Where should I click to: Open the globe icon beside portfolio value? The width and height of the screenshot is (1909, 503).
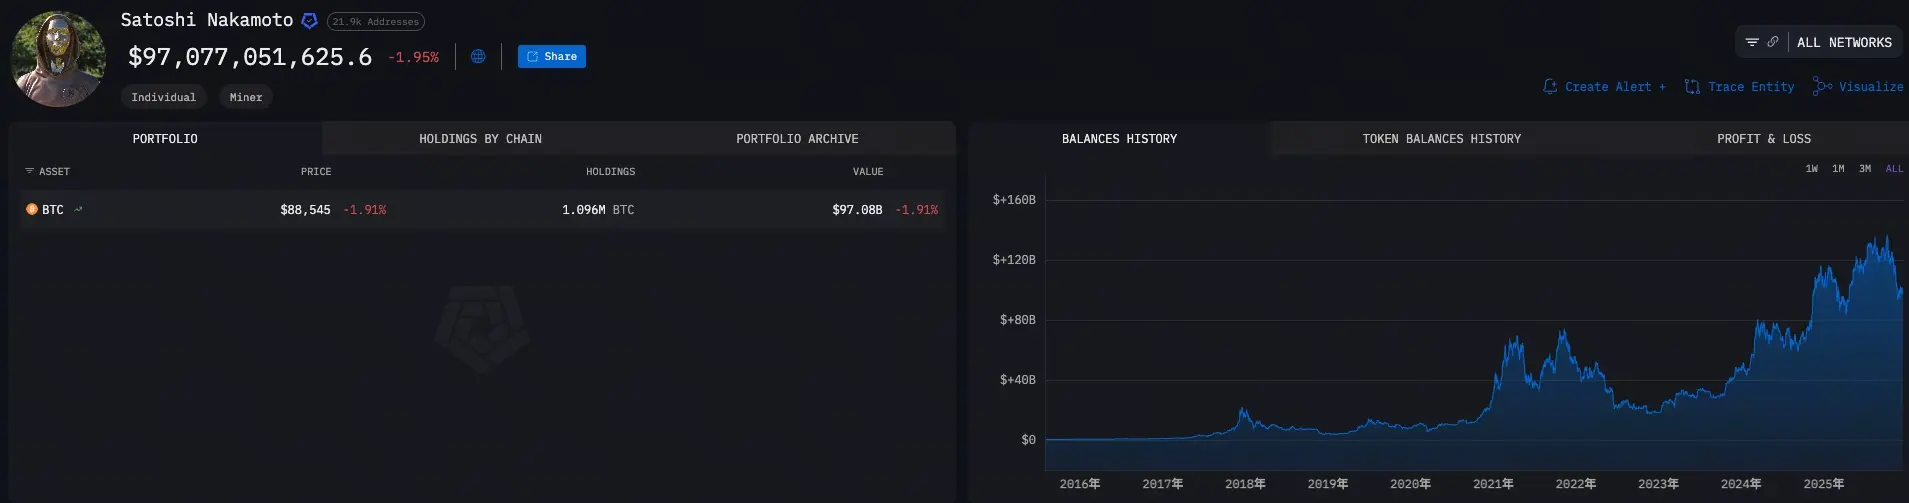click(478, 57)
